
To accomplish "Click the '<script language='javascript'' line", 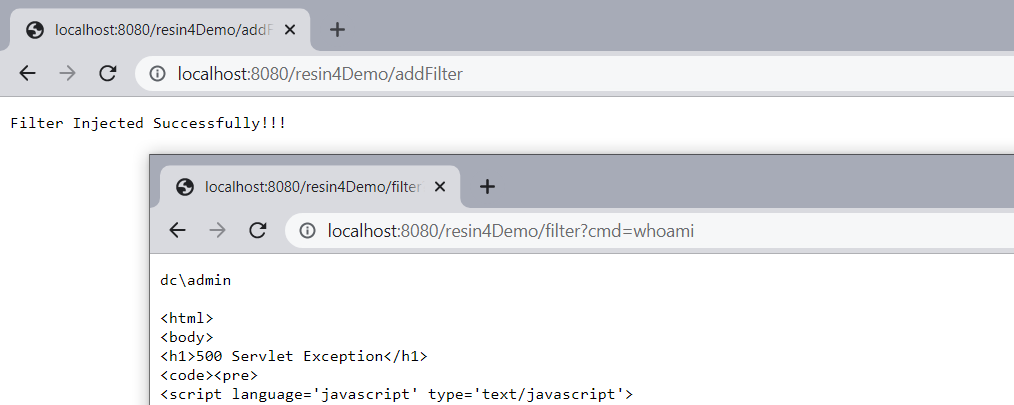I will click(x=396, y=394).
